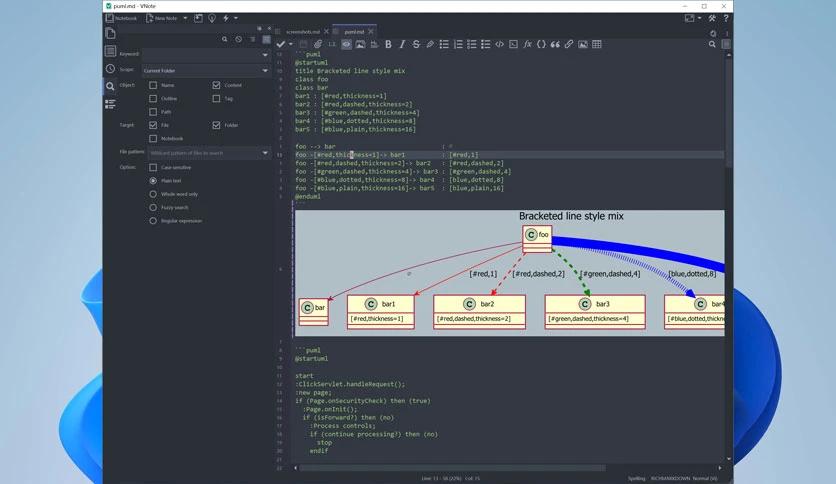This screenshot has height=484, width=836.
Task: Open the history clock panel in sidebar
Action: coord(110,68)
